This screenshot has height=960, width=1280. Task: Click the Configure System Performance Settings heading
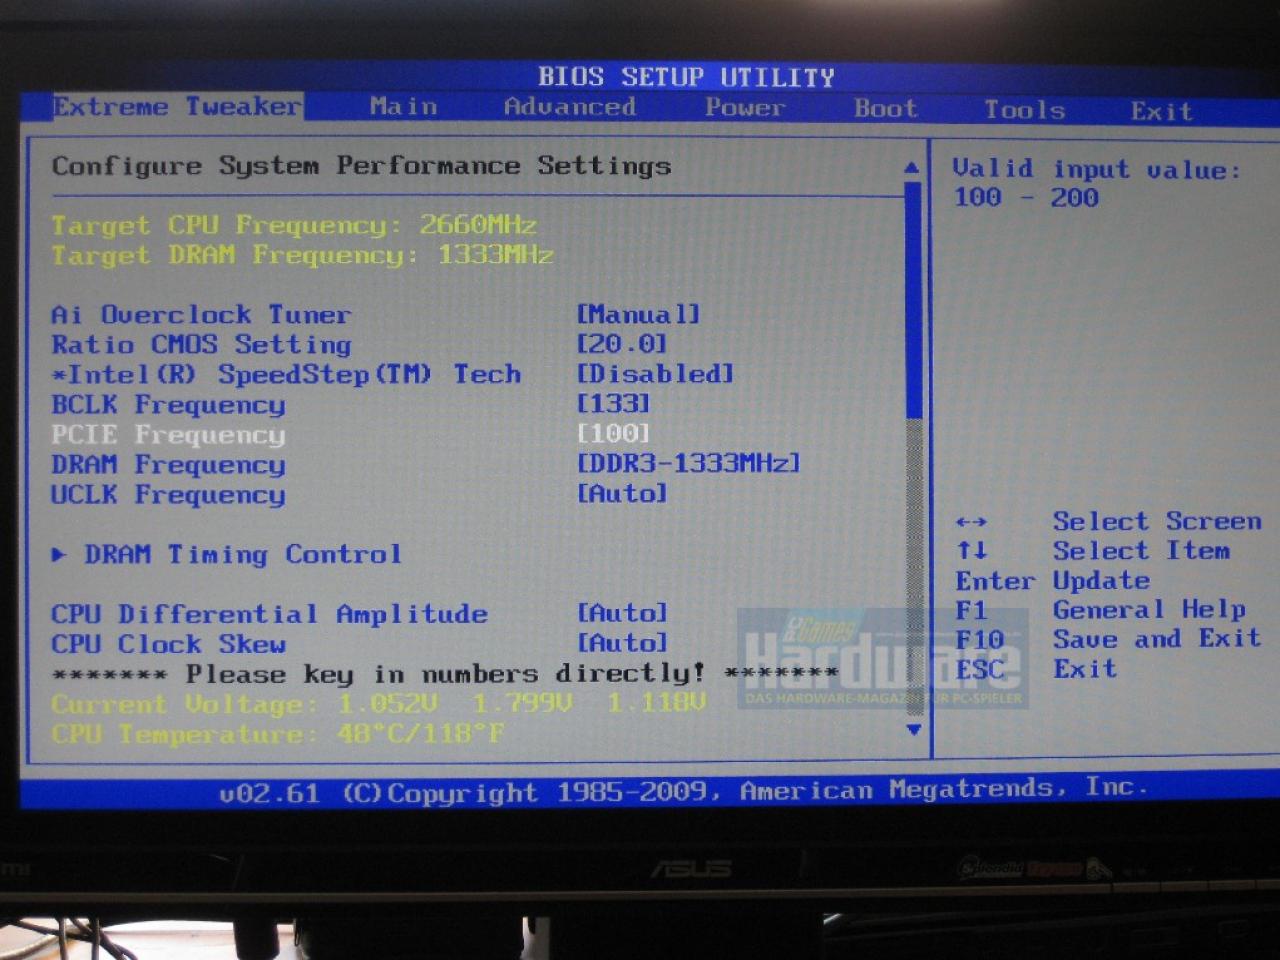[x=361, y=166]
